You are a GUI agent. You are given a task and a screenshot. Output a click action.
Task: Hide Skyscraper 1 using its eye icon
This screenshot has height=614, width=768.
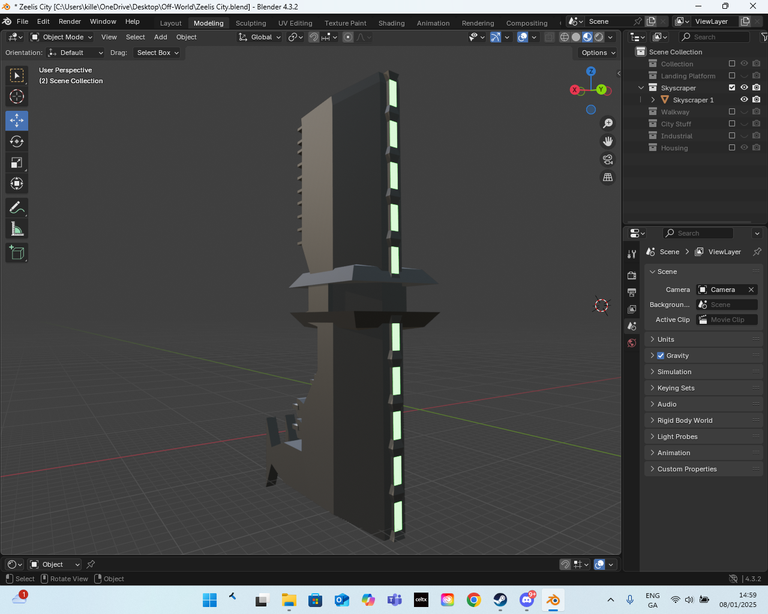click(x=744, y=100)
